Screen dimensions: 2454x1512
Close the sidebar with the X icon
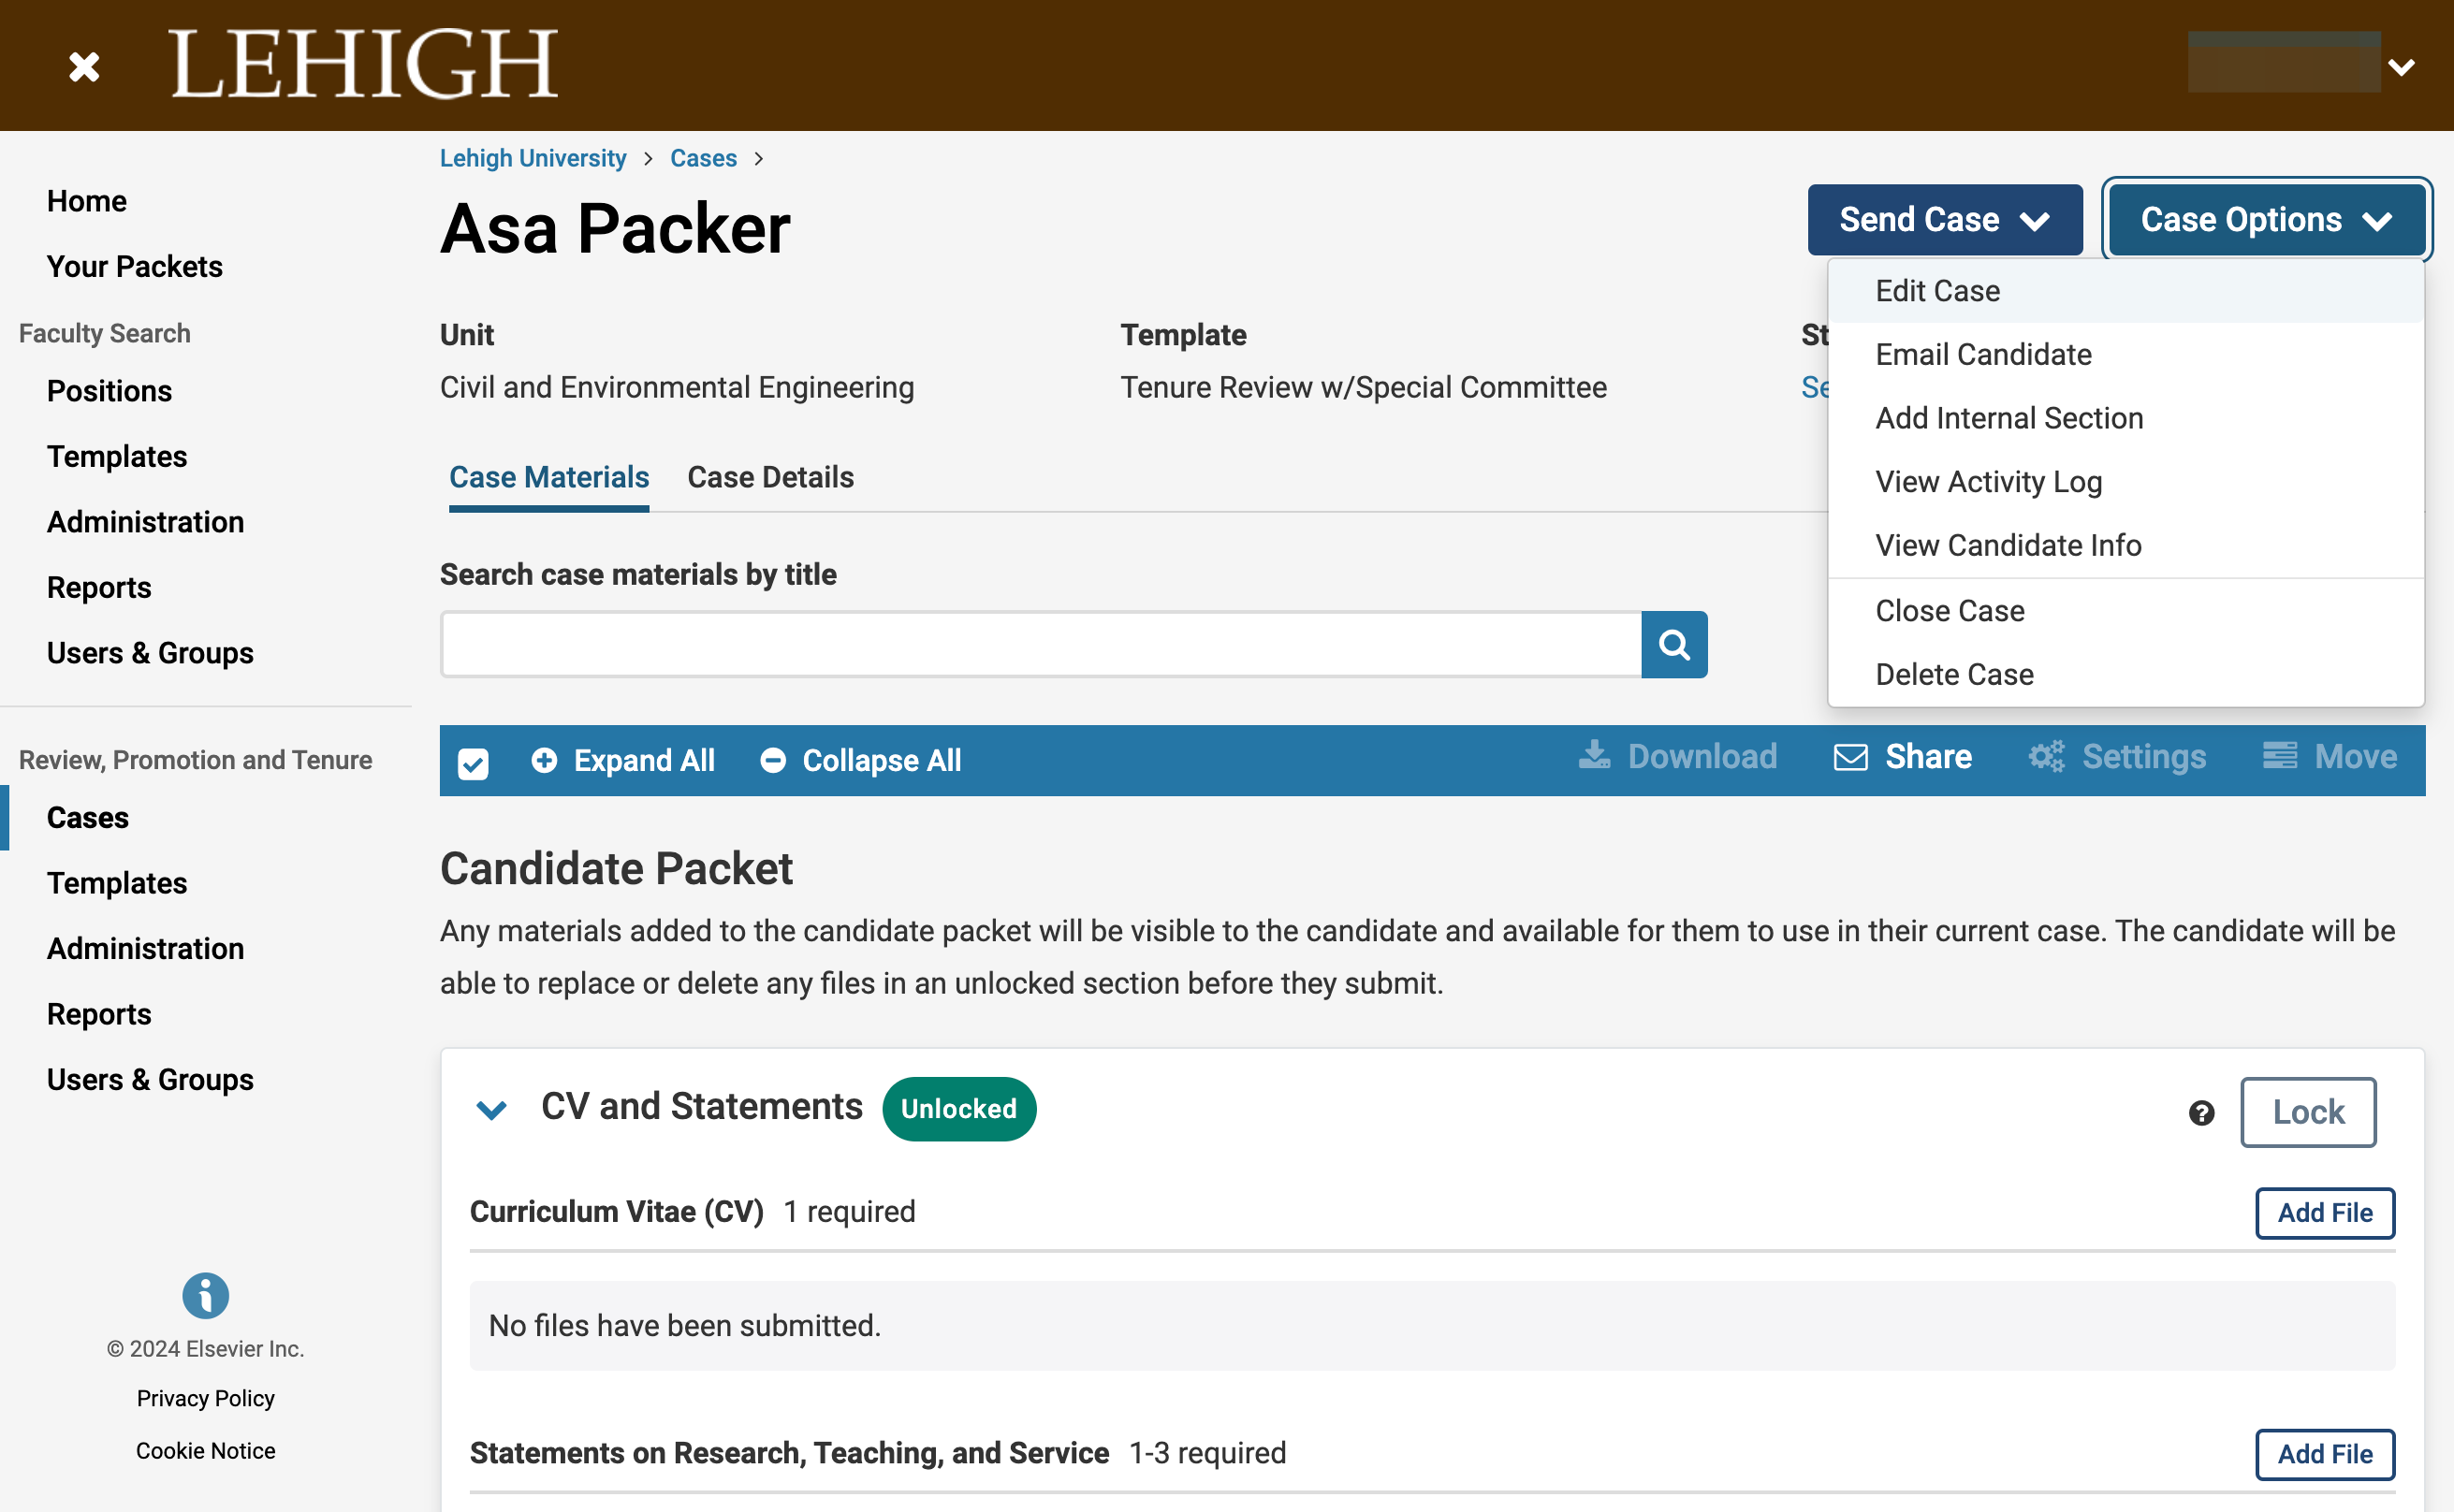click(x=84, y=67)
